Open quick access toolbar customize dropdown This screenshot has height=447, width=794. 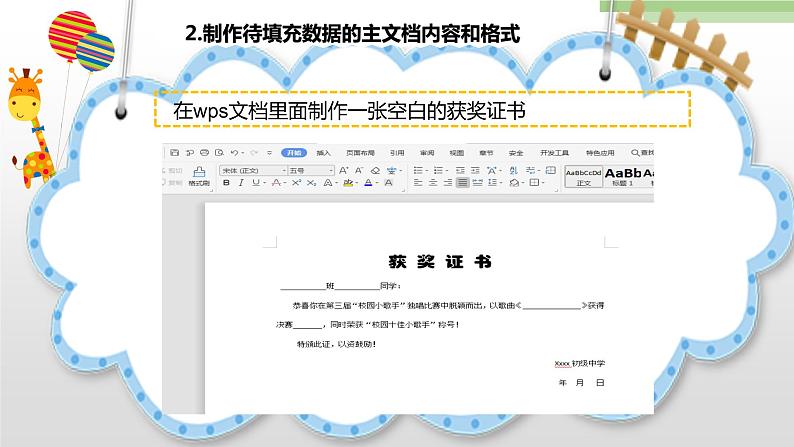pos(269,153)
